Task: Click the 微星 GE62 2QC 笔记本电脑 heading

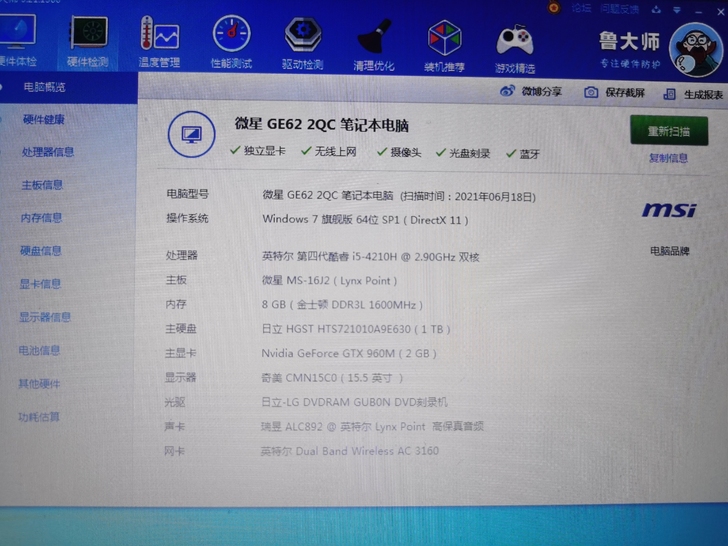Action: 322,125
